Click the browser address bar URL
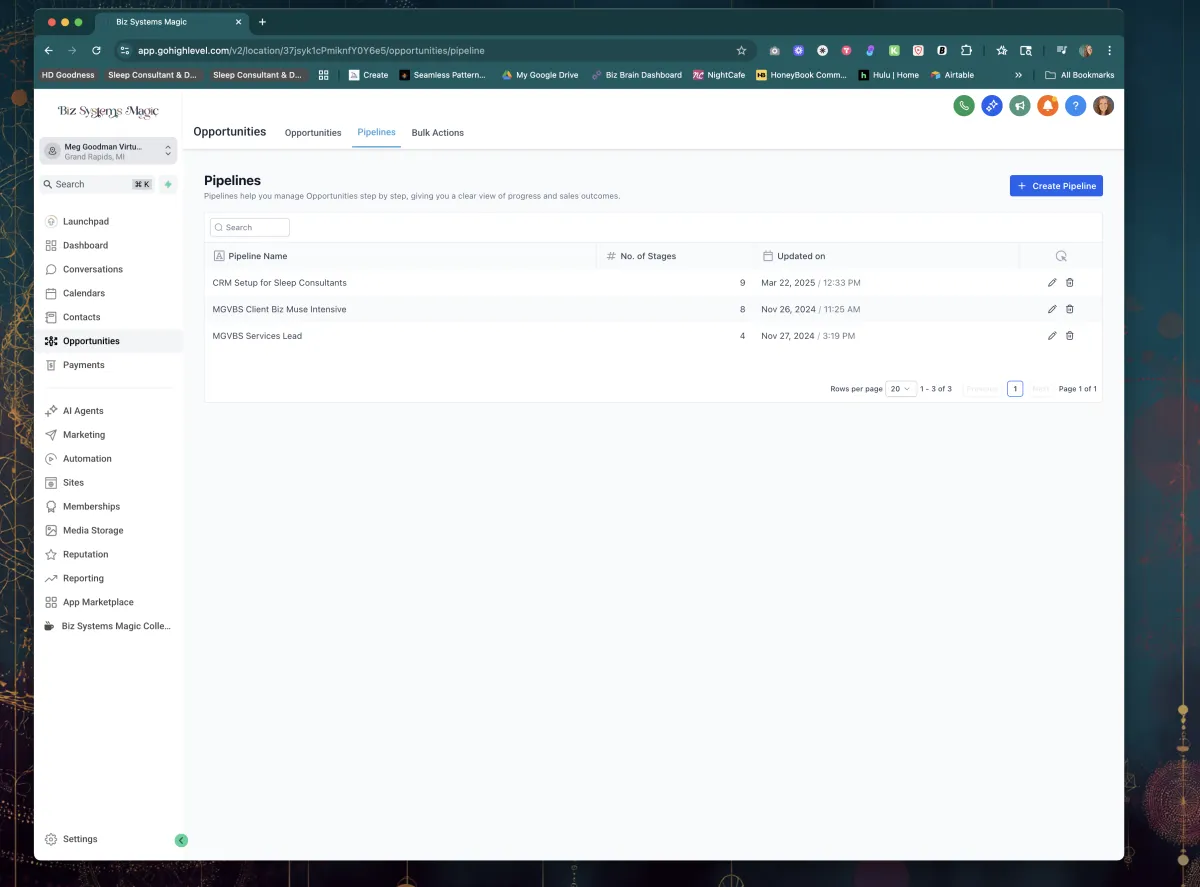Image resolution: width=1200 pixels, height=887 pixels. (x=311, y=50)
